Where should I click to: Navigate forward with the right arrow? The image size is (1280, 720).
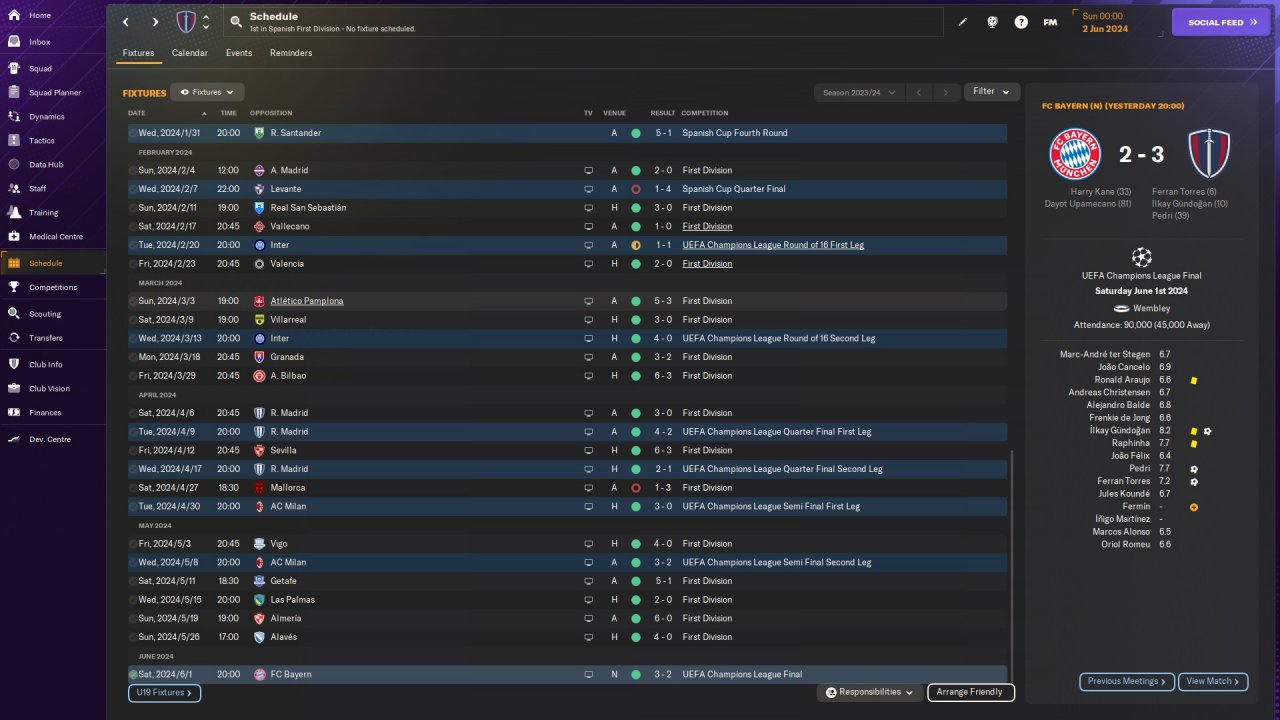pyautogui.click(x=155, y=22)
